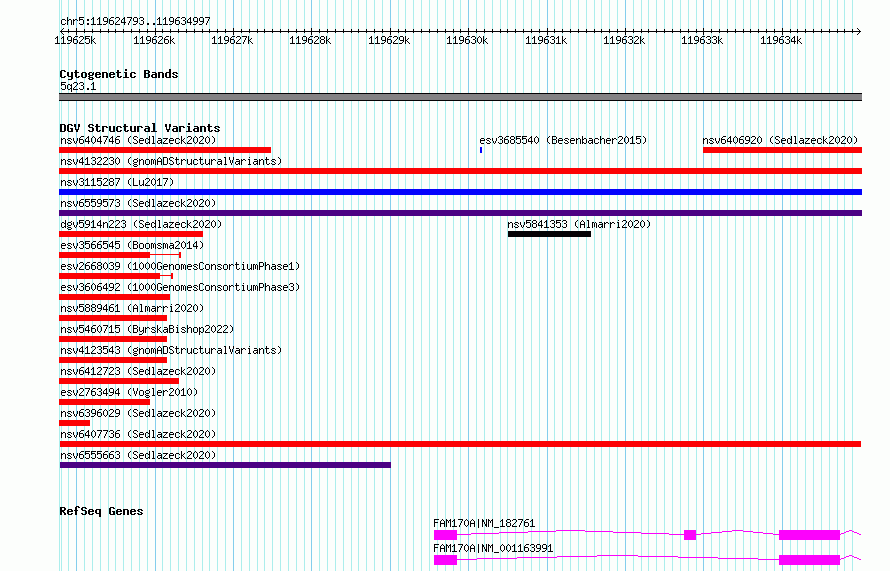Click the FAM170A|NM_182761 gene label
Viewport: 890px width, 571px height.
coord(484,523)
